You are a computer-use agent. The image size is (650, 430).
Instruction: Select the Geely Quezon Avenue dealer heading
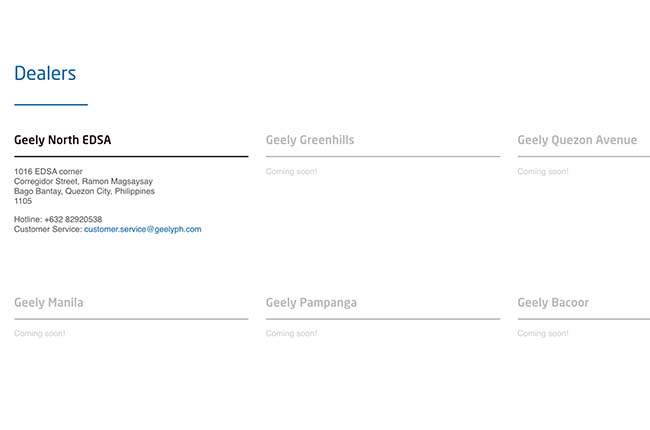(x=577, y=140)
